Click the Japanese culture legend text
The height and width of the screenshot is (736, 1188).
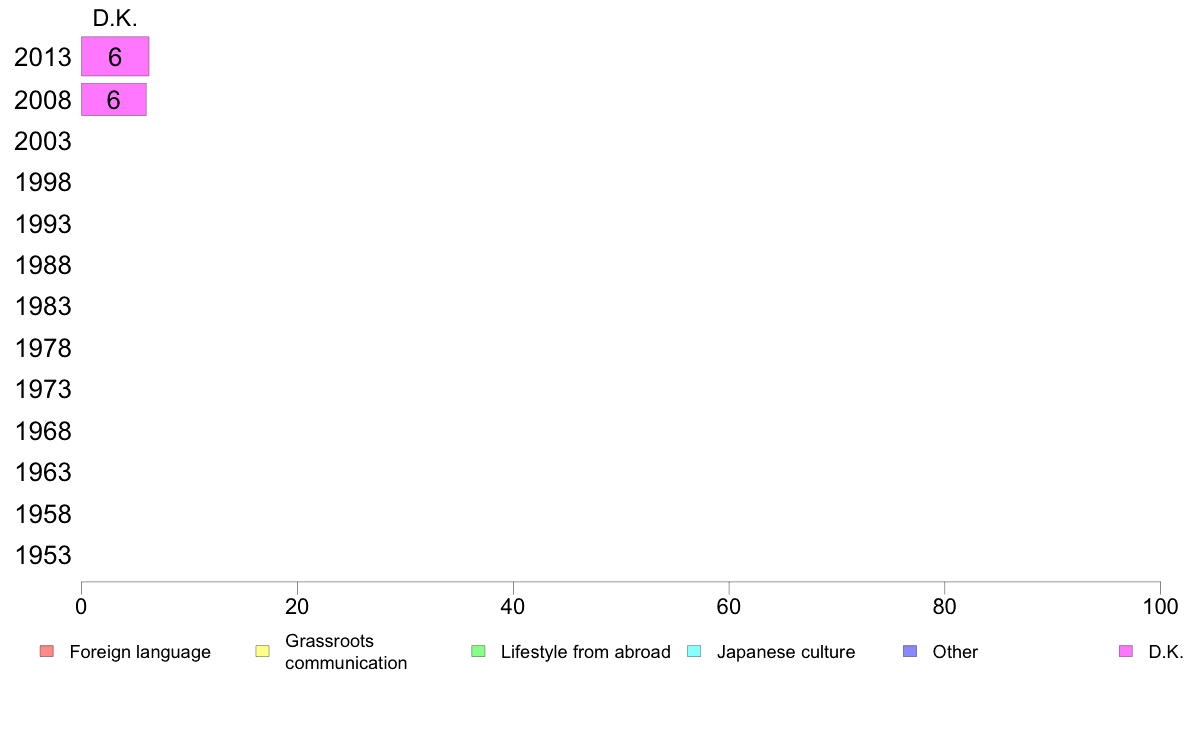pos(786,652)
